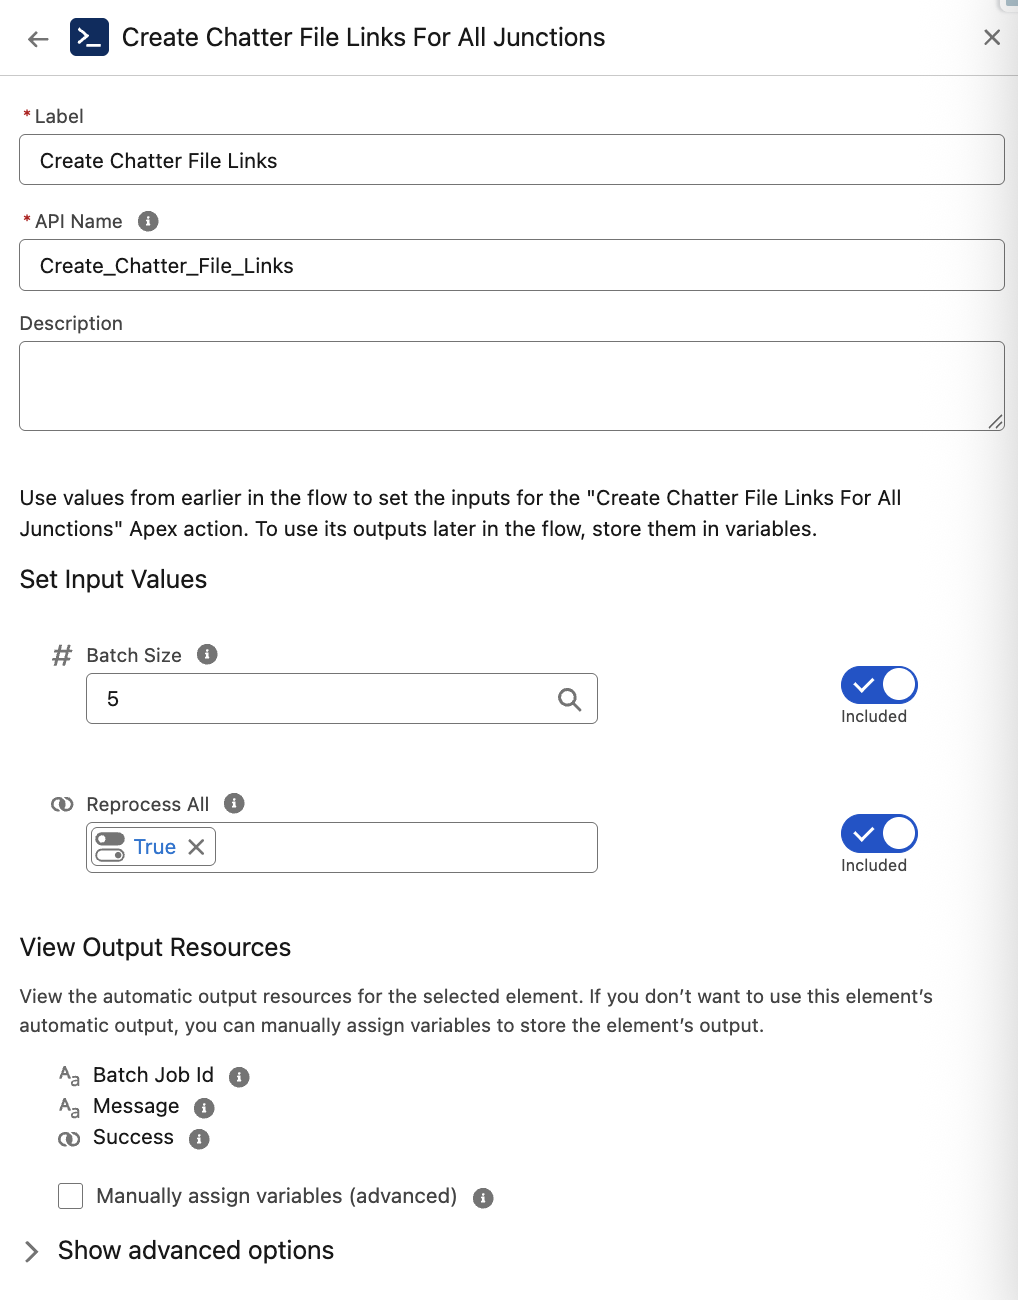This screenshot has width=1018, height=1300.
Task: Click the Reprocess All info icon
Action: tap(234, 803)
